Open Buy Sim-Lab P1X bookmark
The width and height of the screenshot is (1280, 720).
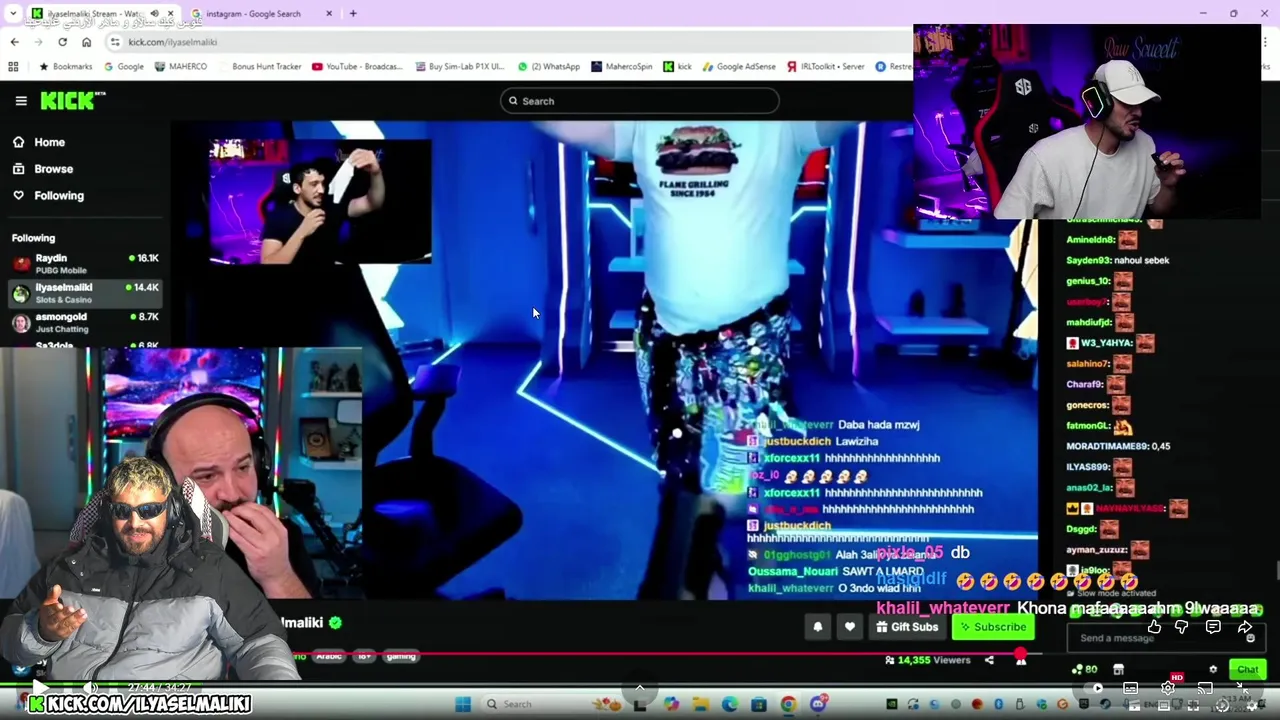459,67
